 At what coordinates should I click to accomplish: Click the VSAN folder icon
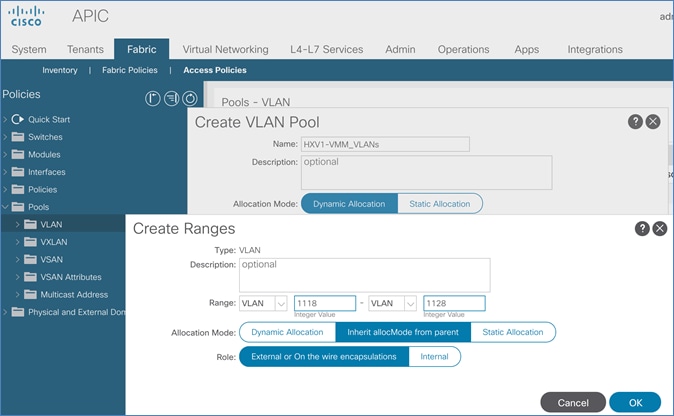(30, 259)
